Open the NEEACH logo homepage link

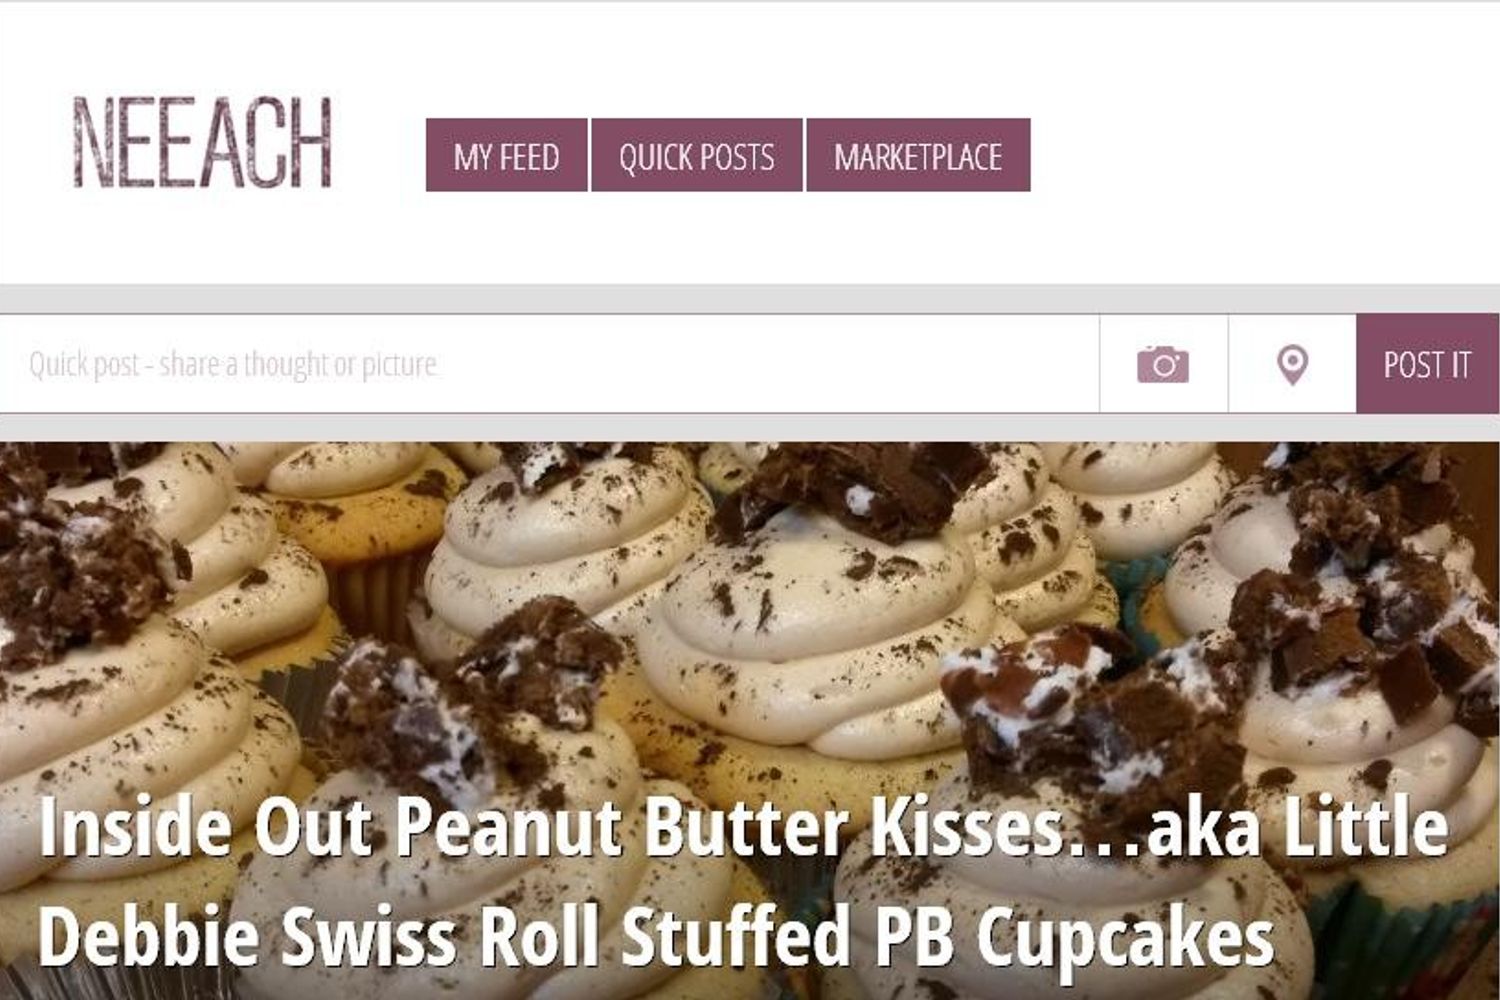[x=202, y=143]
